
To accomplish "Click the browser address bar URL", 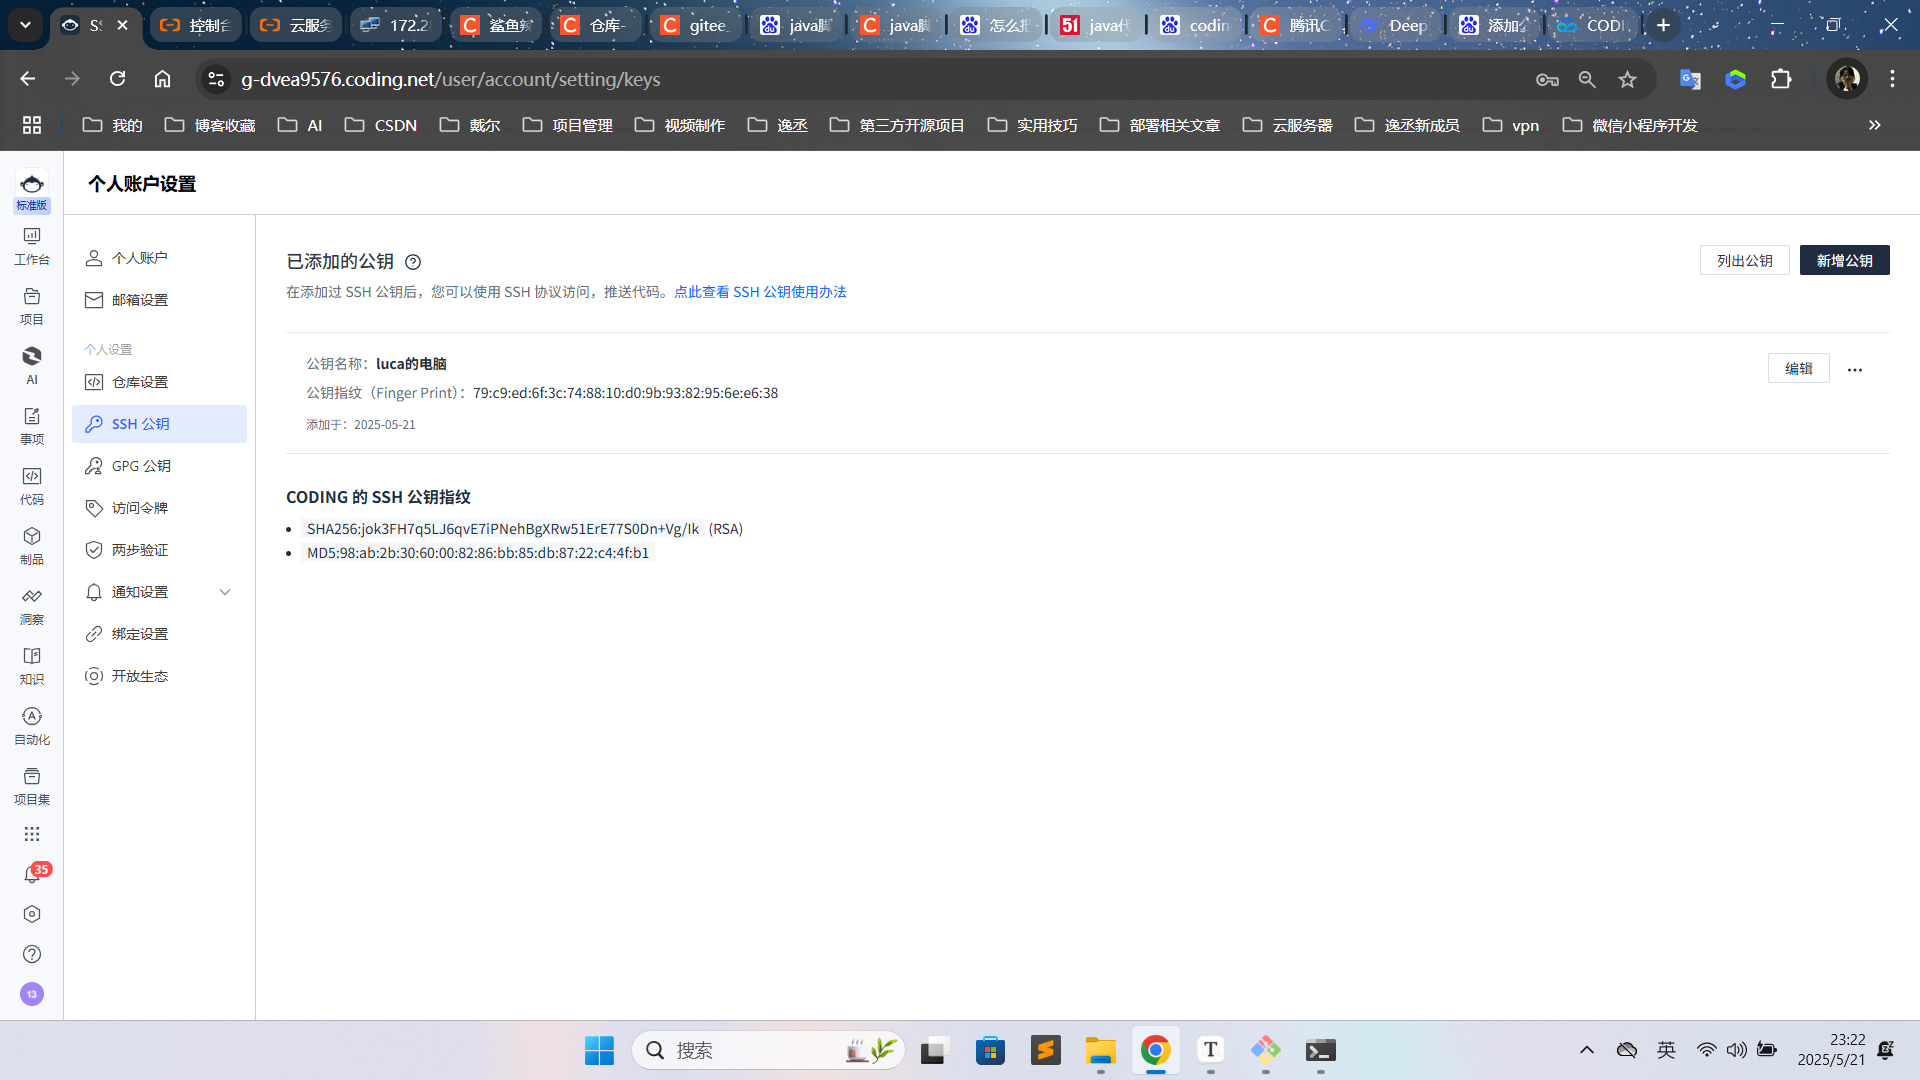I will [450, 79].
